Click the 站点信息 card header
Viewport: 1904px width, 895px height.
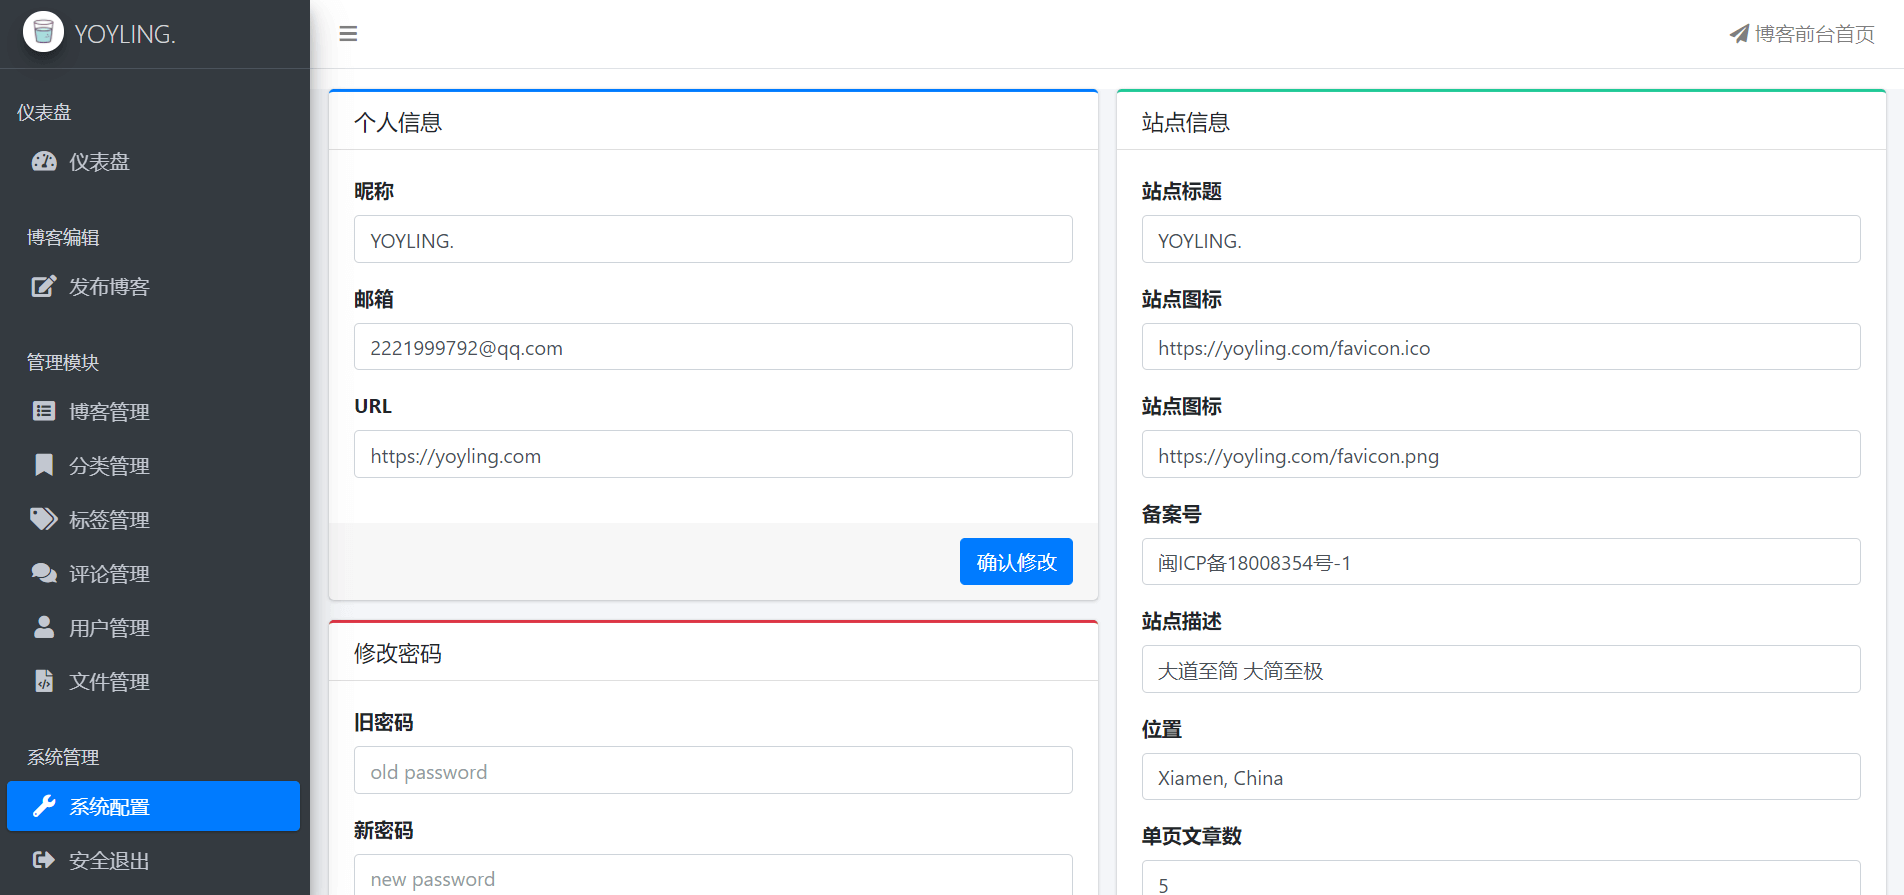[x=1501, y=121]
